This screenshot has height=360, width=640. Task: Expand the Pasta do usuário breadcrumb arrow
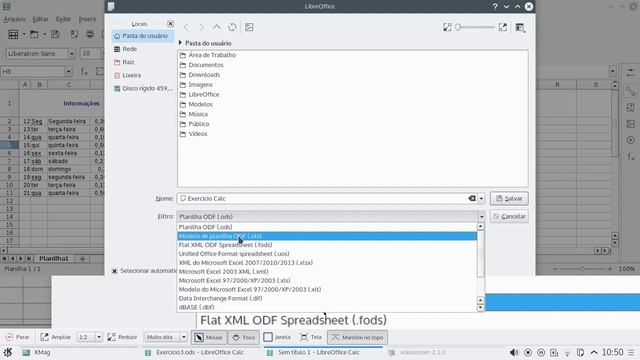180,42
